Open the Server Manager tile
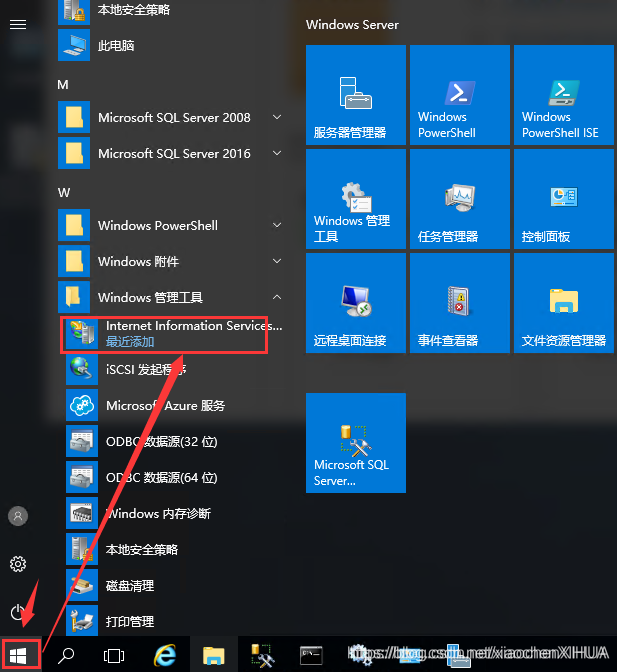617x672 pixels. (356, 95)
